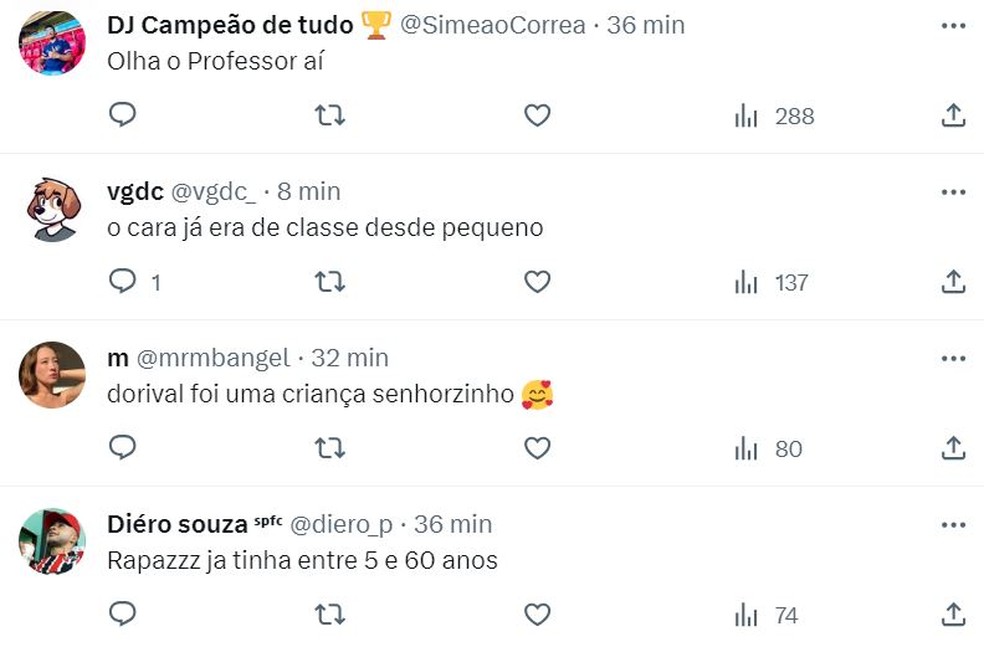The height and width of the screenshot is (647, 984).
Task: Reply to DJ Campeão de tudo's tweet
Action: (122, 116)
